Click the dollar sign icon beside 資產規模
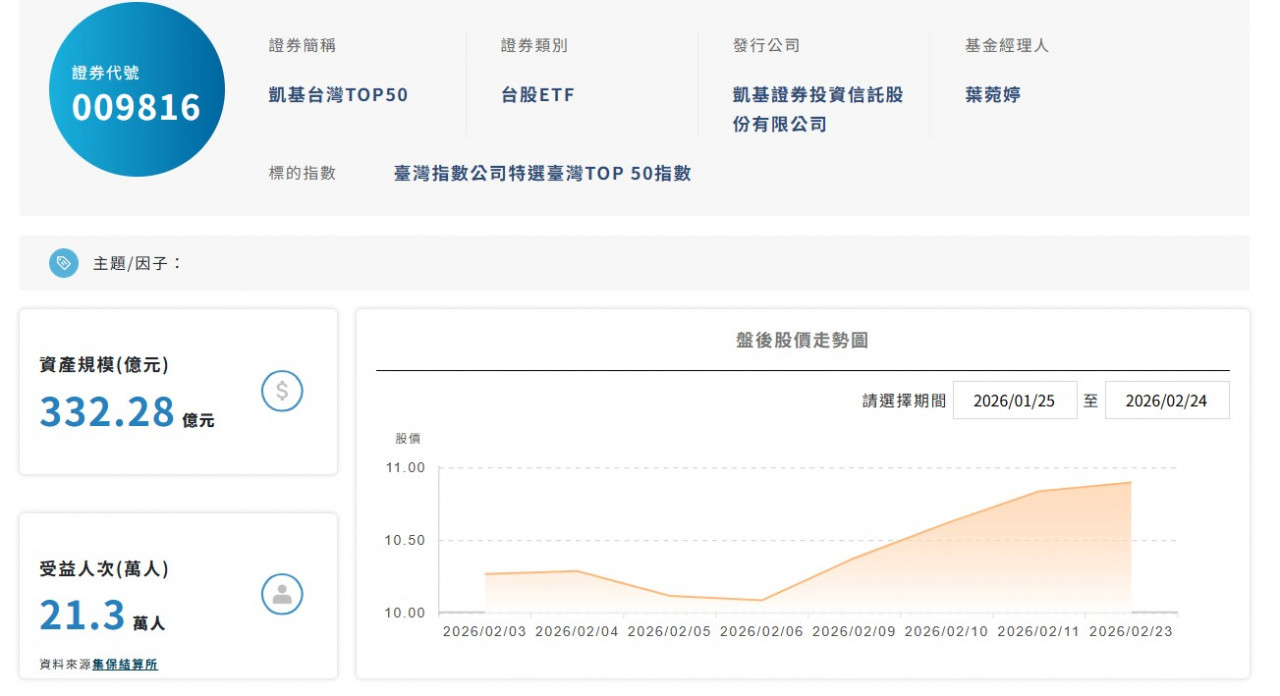 click(283, 392)
